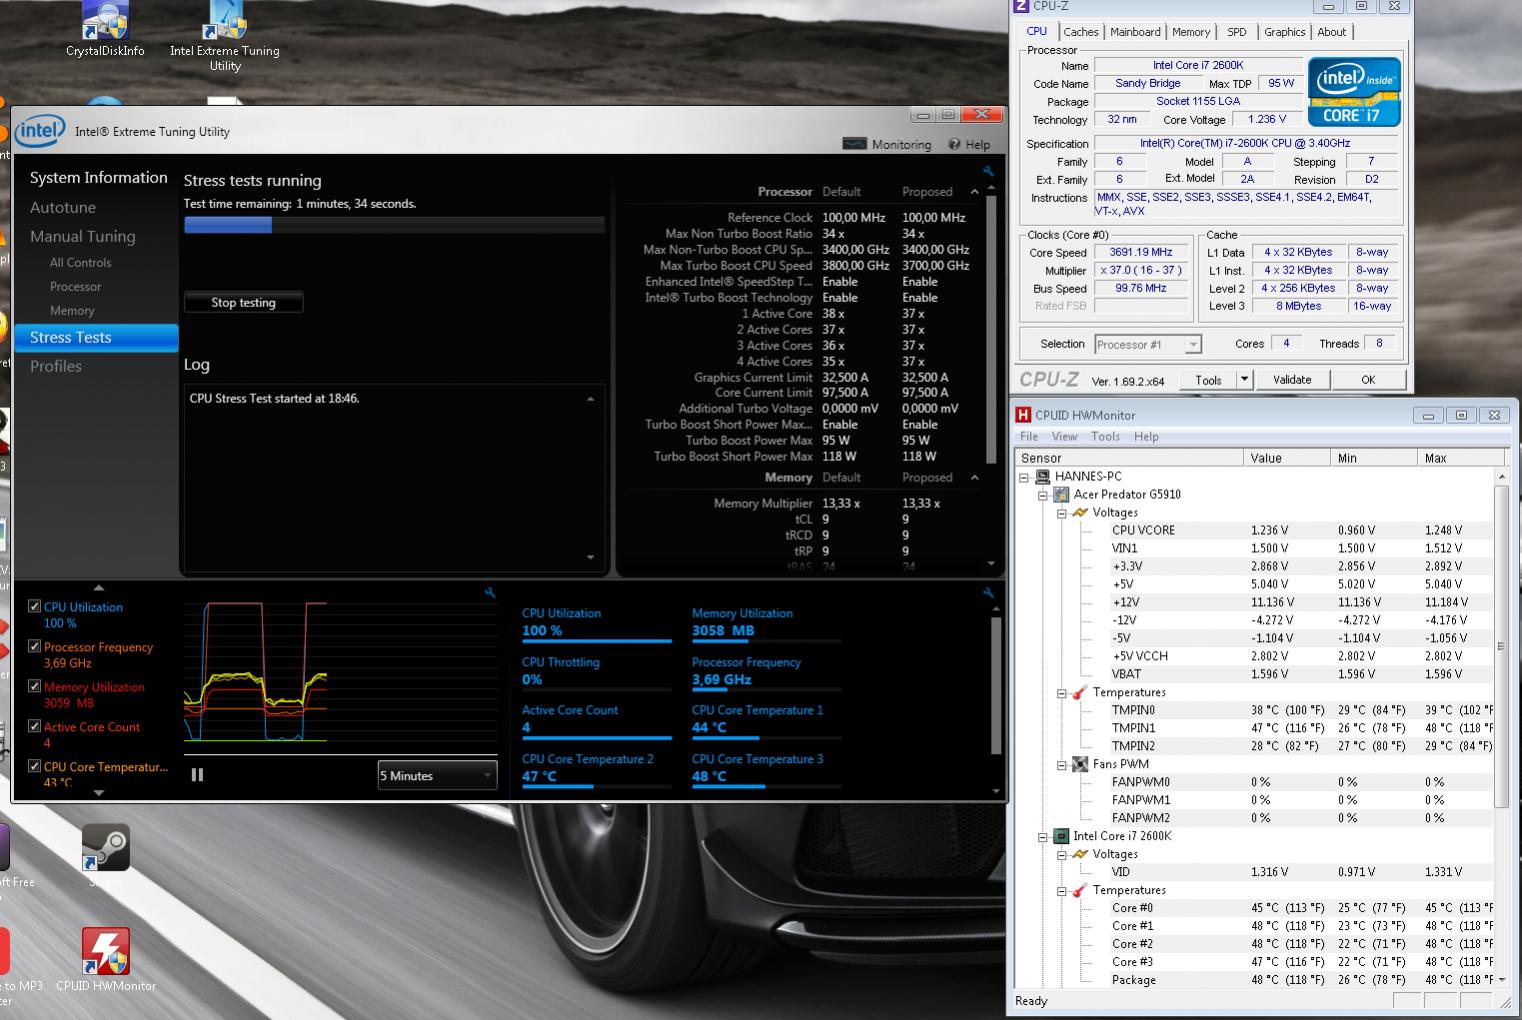The height and width of the screenshot is (1020, 1522).
Task: Click the wrench settings icon above the graph
Action: coord(489,593)
